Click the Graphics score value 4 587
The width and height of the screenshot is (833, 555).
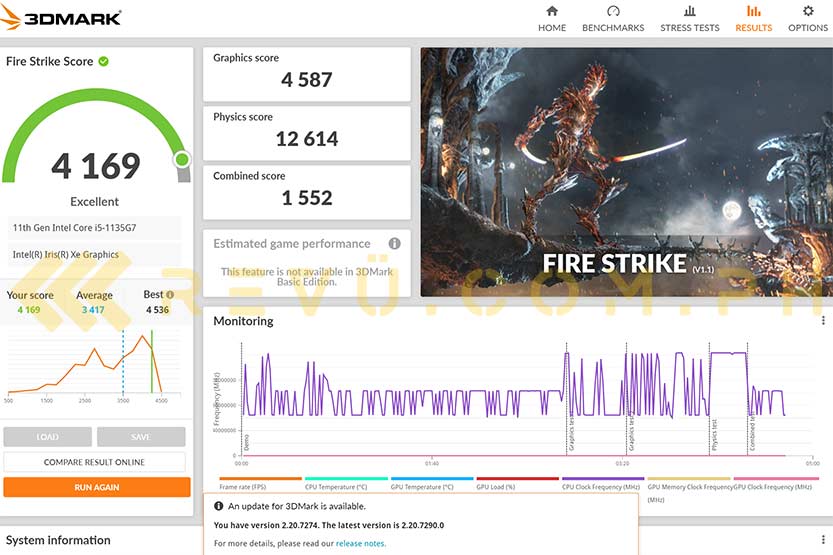click(x=307, y=80)
